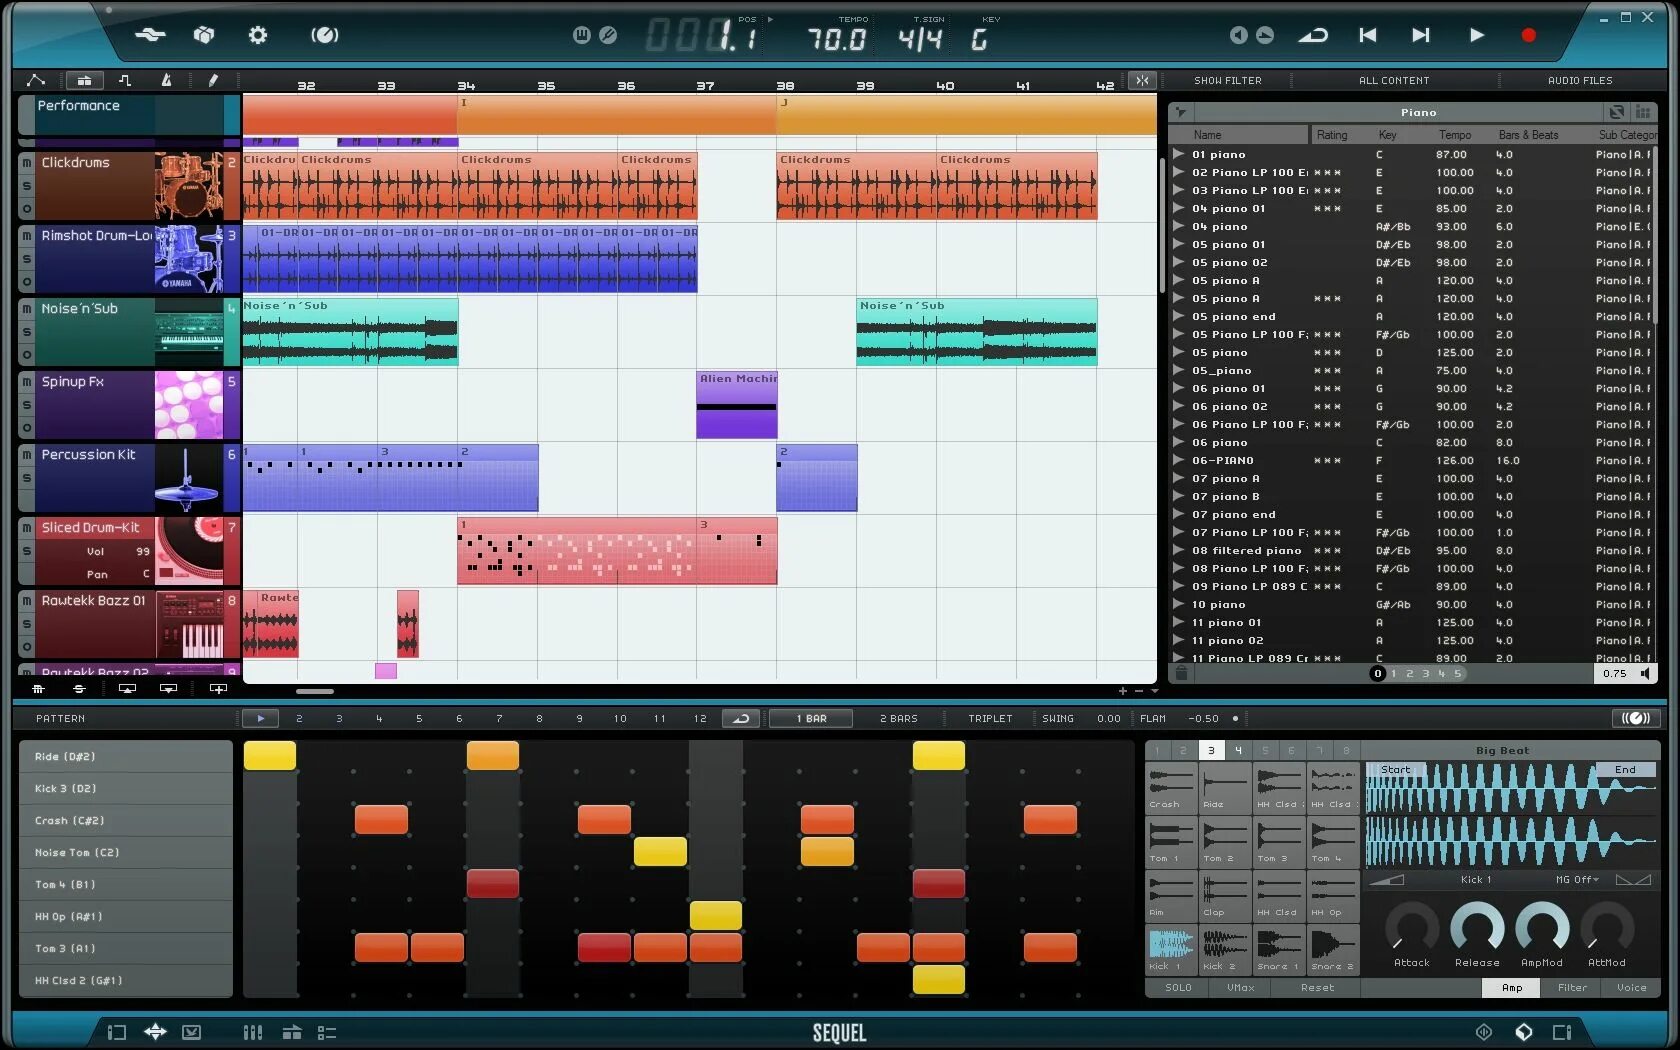Sort the media list by the Key column

pos(1387,135)
